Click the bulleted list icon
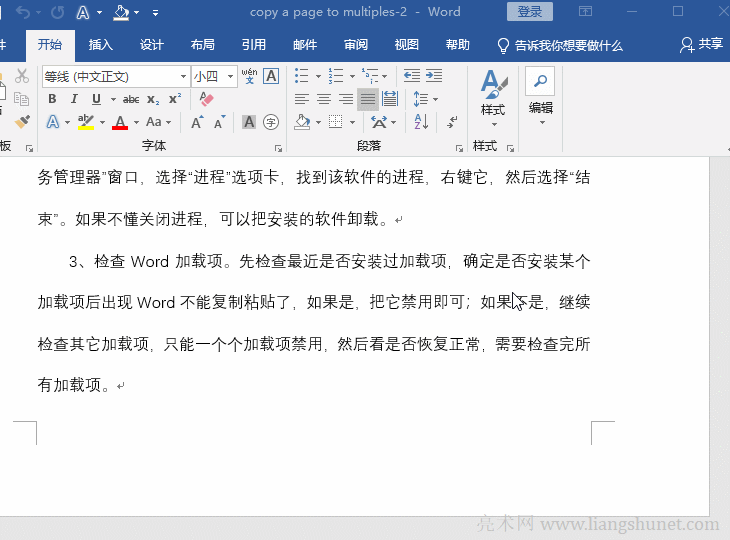The image size is (730, 540). [302, 75]
